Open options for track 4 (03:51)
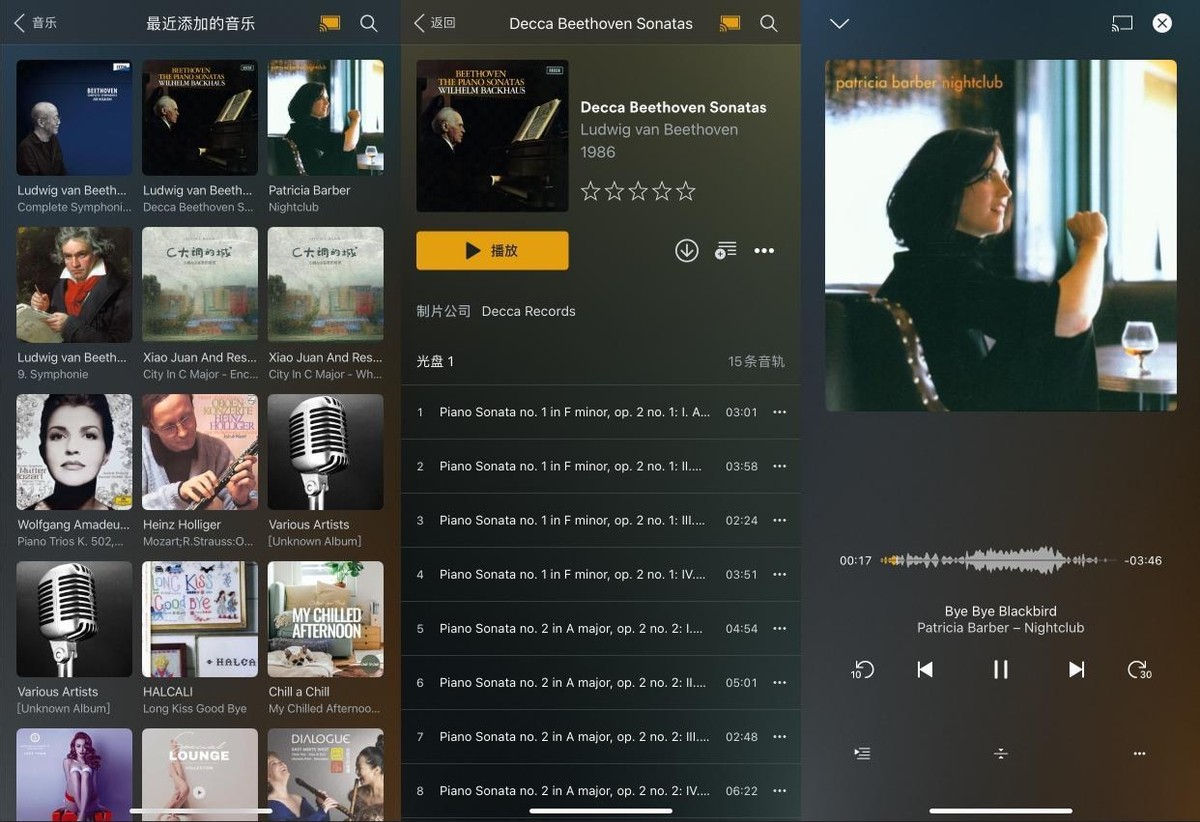The width and height of the screenshot is (1200, 822). click(780, 574)
